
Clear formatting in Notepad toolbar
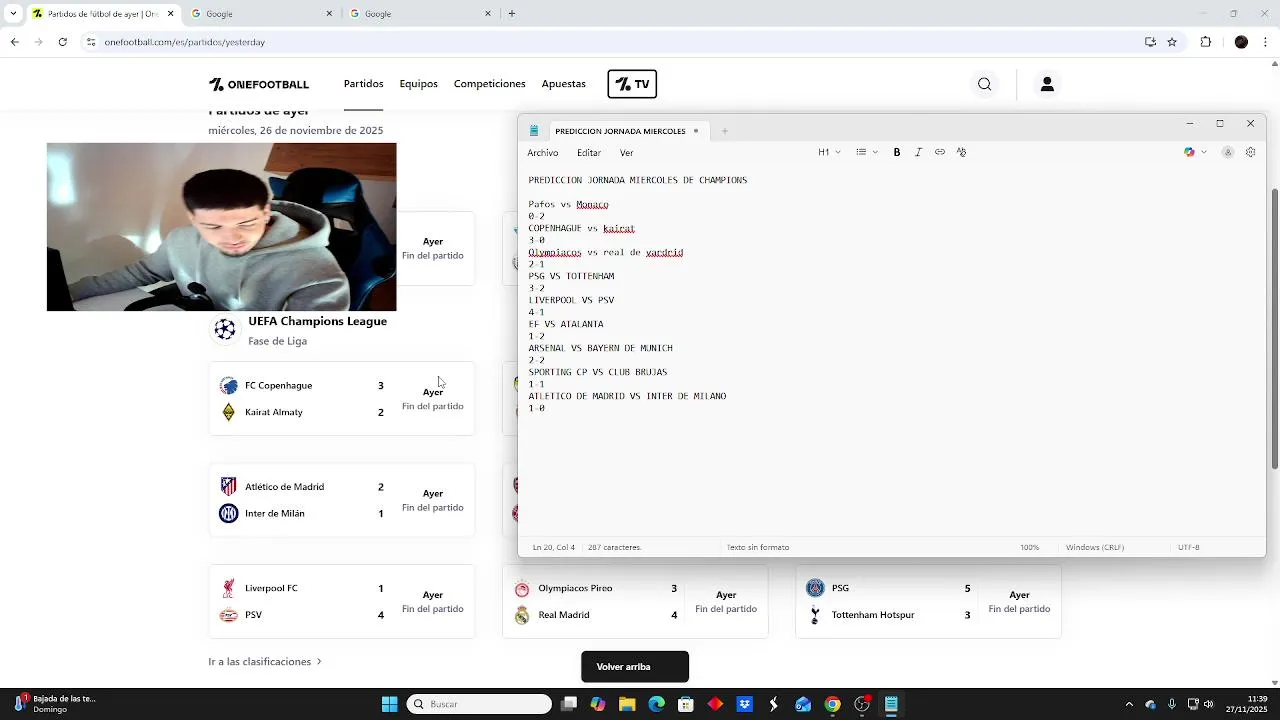(961, 152)
